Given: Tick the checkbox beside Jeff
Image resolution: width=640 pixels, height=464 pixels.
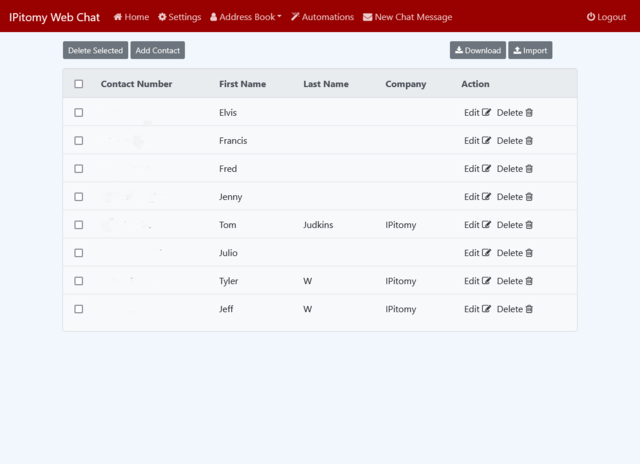Looking at the screenshot, I should click(x=79, y=309).
